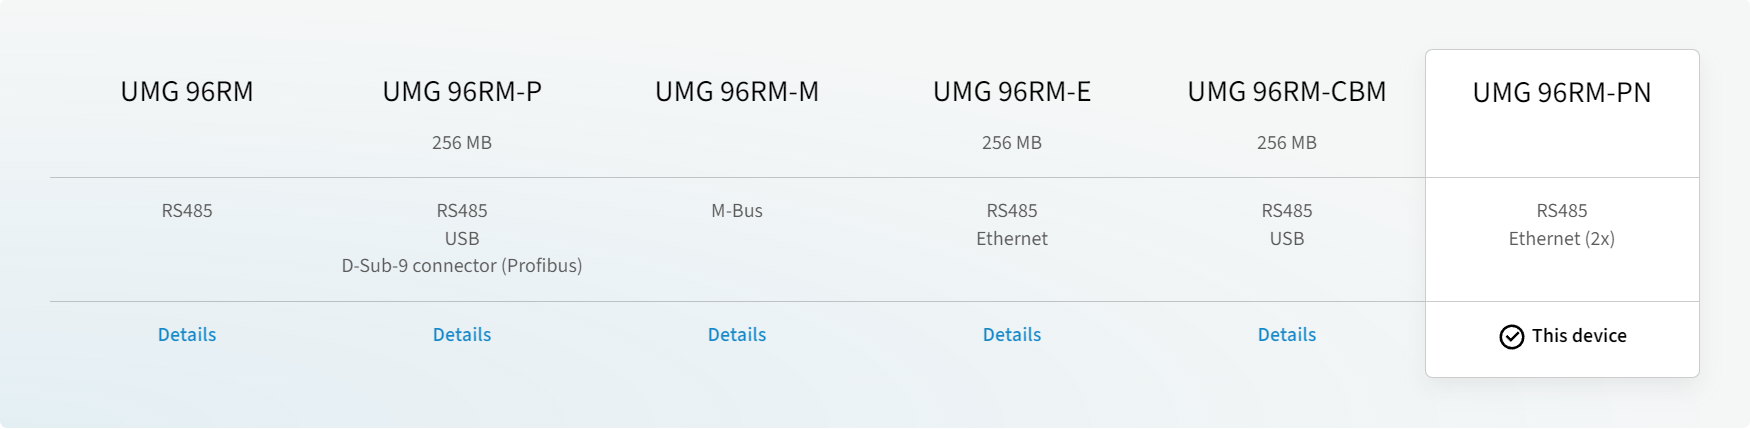Open Details for the UMG 96RM-P
Viewport: 1750px width, 429px height.
(x=462, y=335)
